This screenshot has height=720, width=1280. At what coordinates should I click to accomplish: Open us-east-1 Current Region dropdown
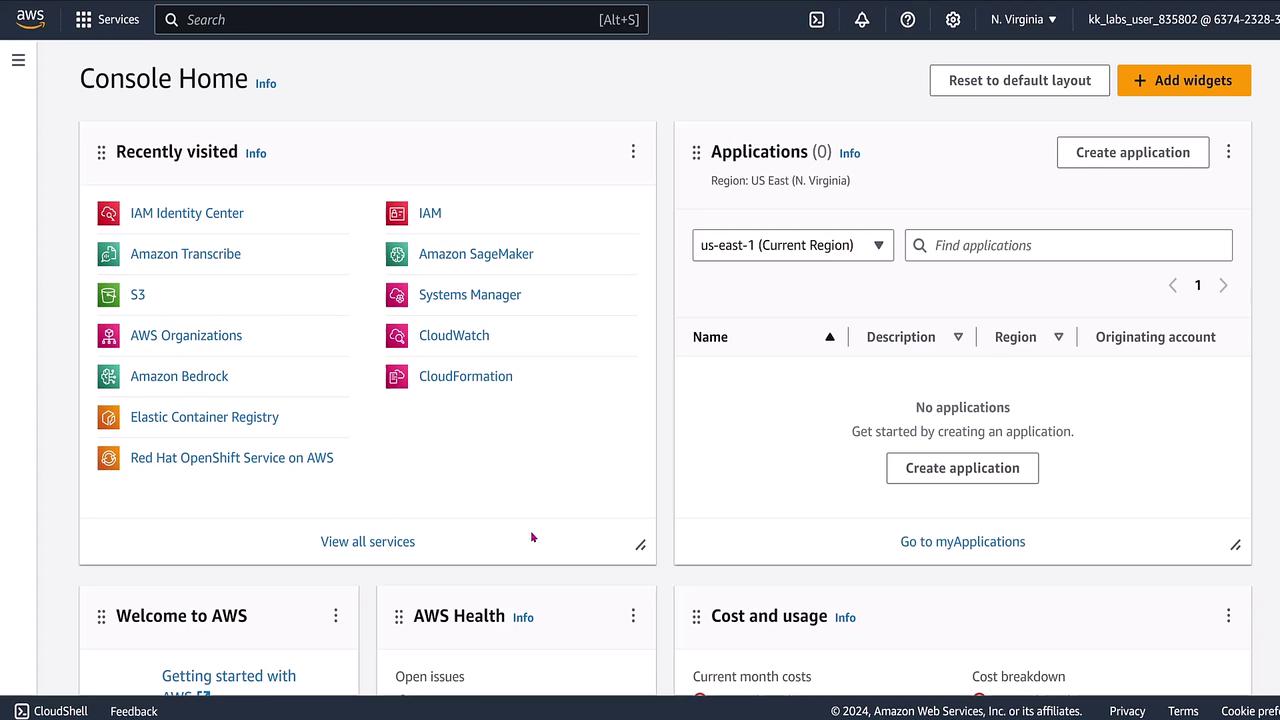click(792, 245)
